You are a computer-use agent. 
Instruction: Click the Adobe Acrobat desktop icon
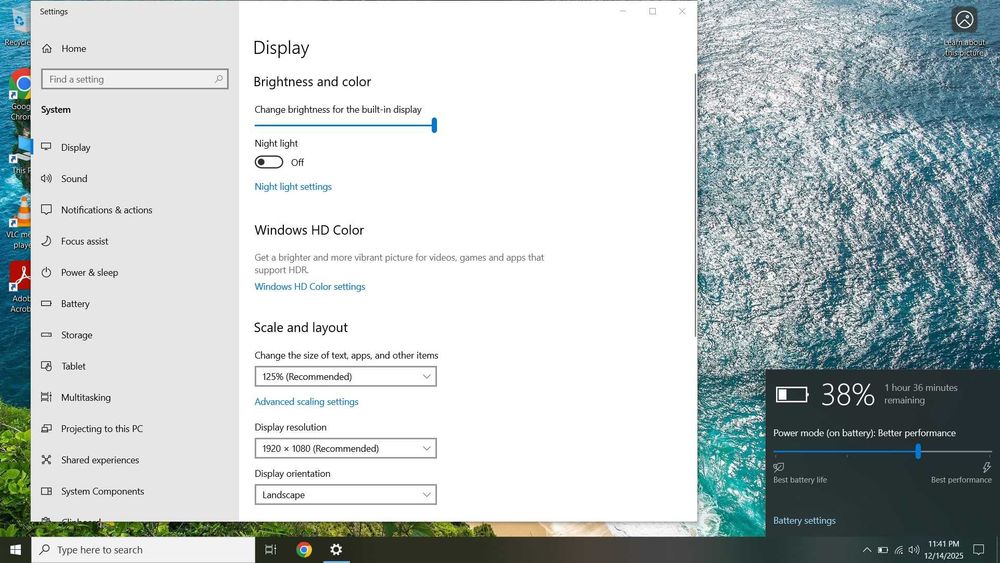19,287
